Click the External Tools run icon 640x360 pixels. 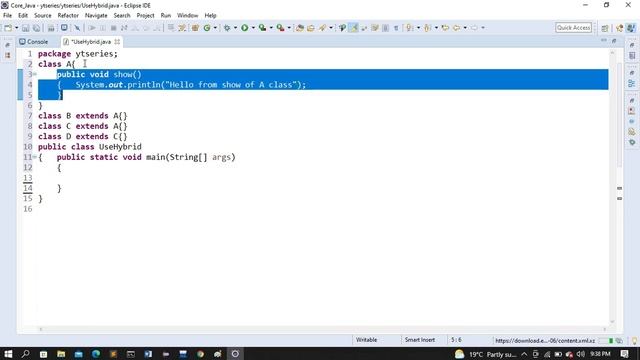tap(280, 28)
